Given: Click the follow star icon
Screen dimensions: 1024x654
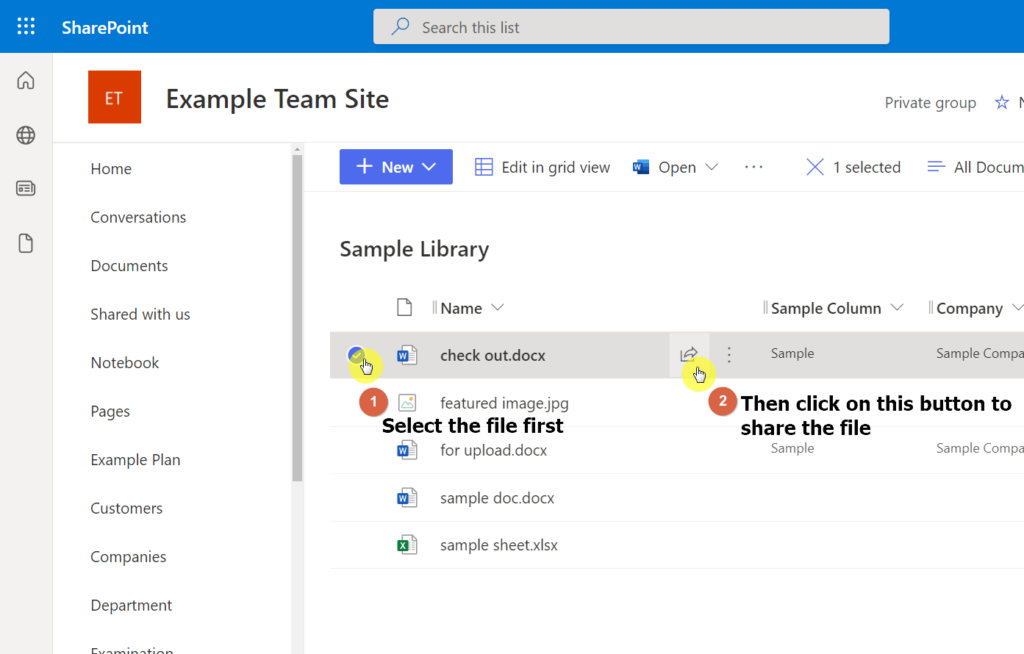Looking at the screenshot, I should point(1001,103).
